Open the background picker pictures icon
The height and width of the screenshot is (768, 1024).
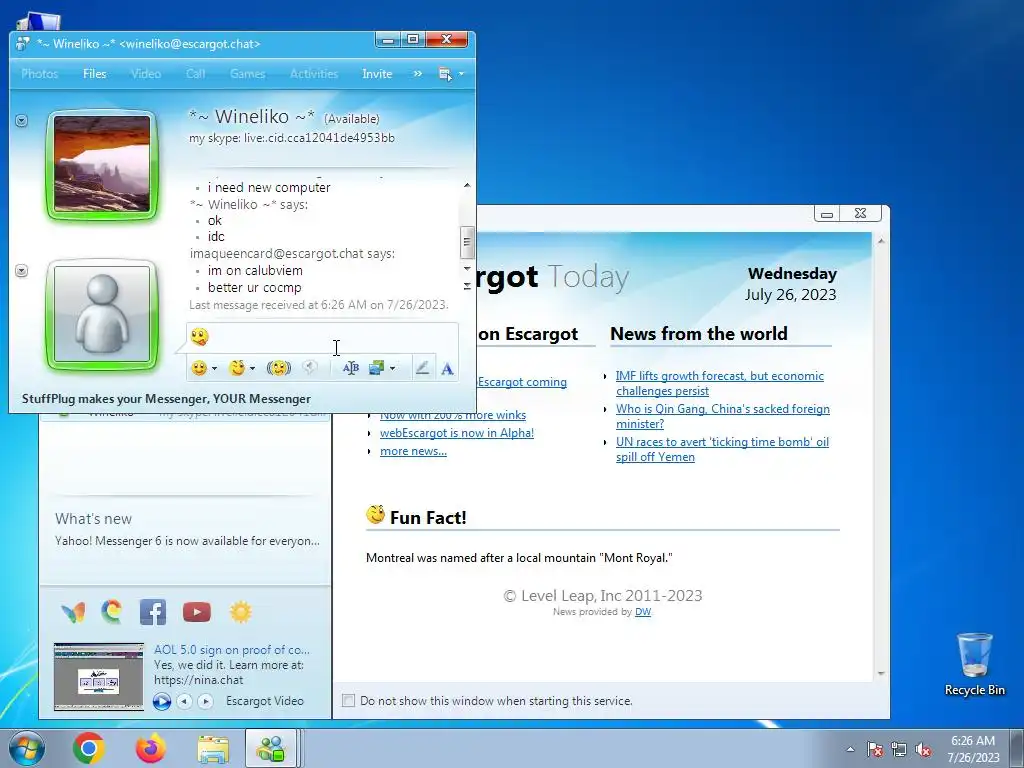[377, 368]
